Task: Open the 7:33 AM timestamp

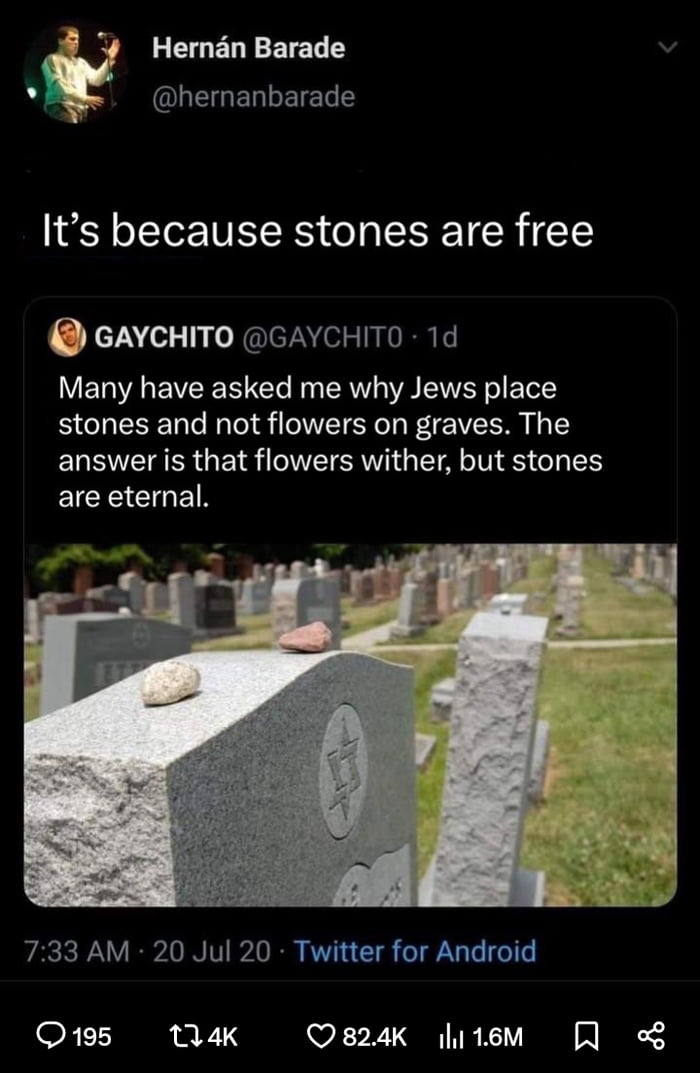Action: point(77,951)
